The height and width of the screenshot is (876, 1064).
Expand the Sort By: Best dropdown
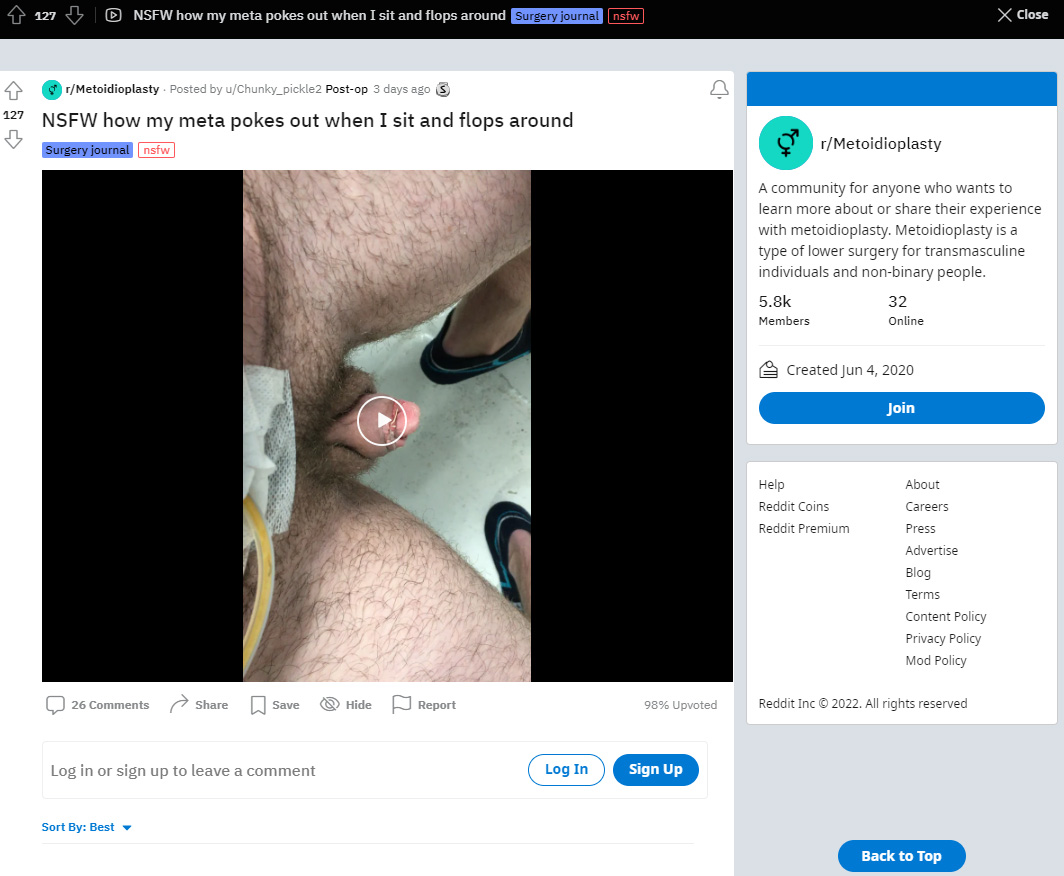[x=86, y=827]
